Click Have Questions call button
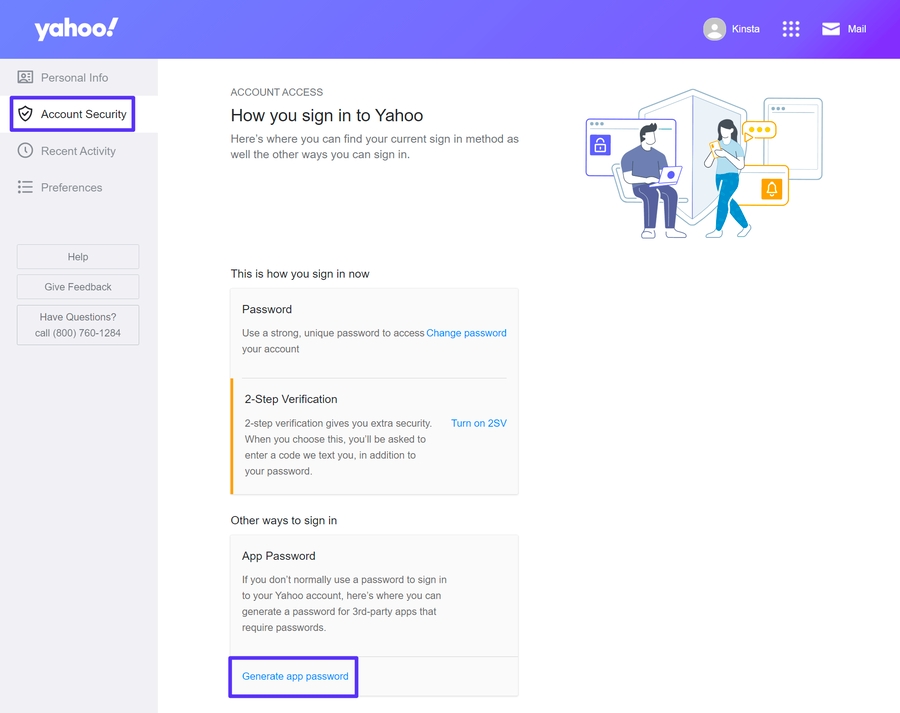This screenshot has height=713, width=900. (x=78, y=325)
